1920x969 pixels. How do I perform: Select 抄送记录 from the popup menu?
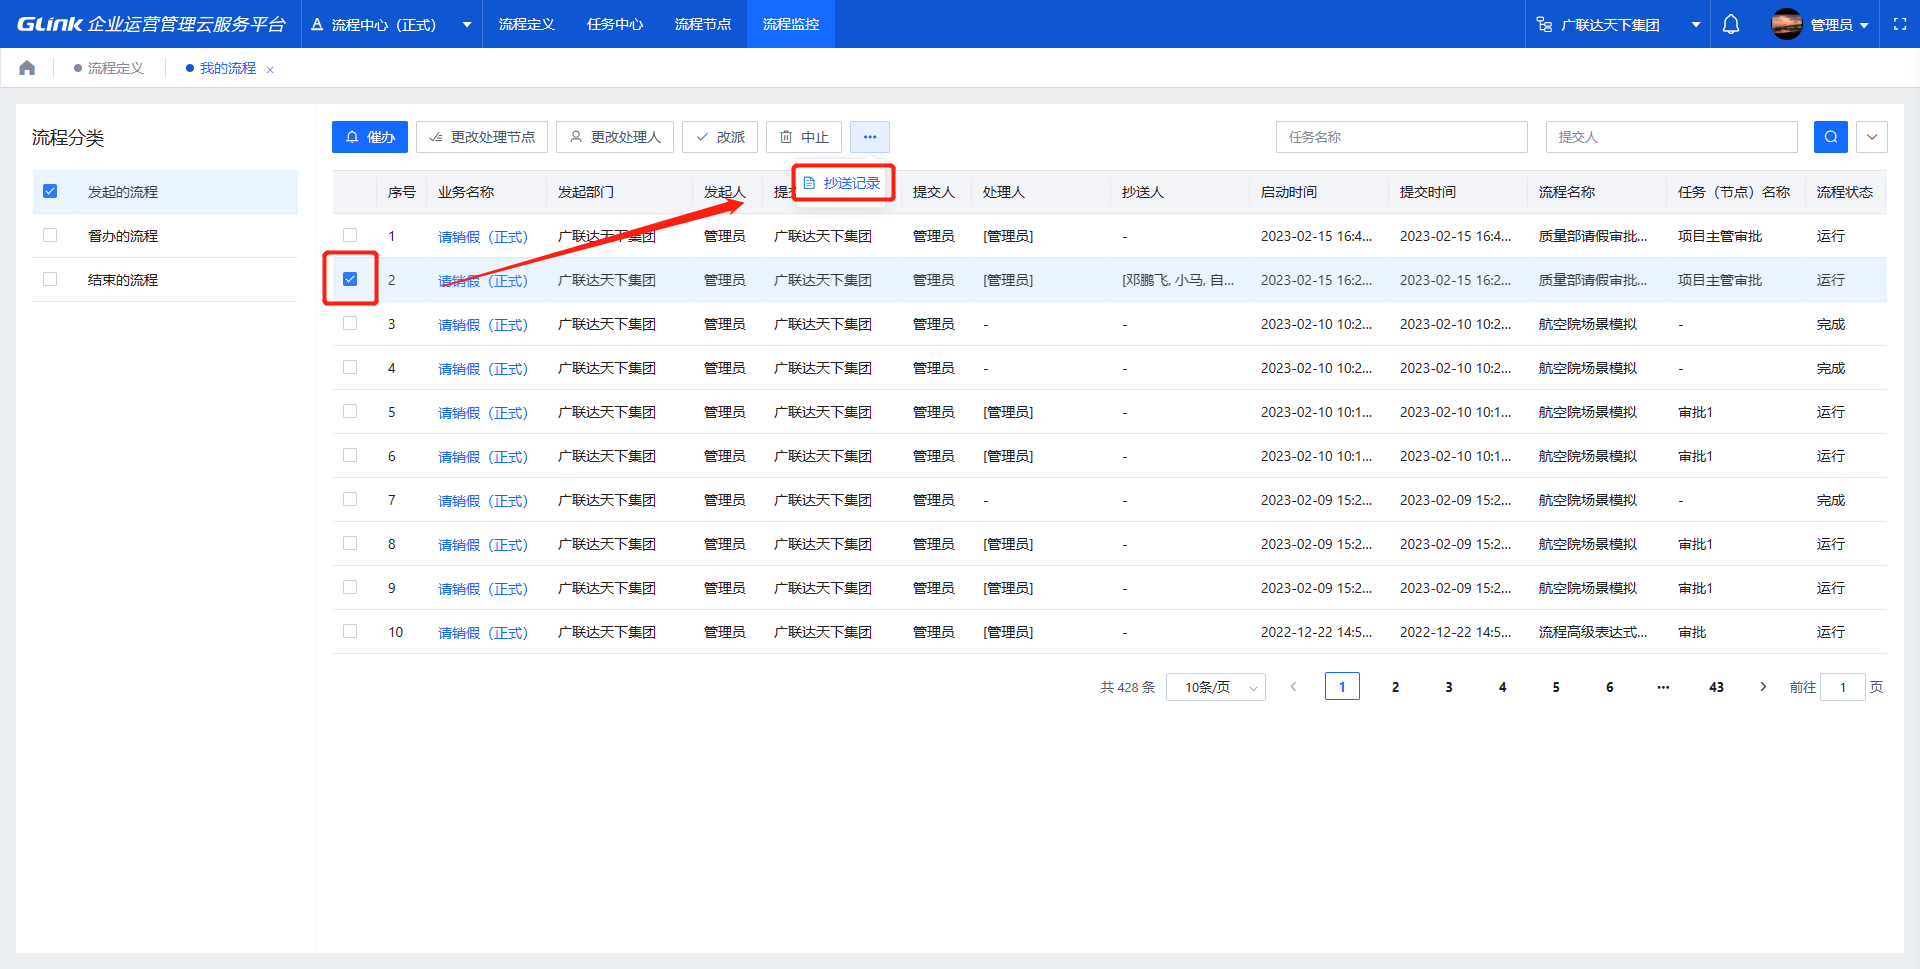[842, 183]
